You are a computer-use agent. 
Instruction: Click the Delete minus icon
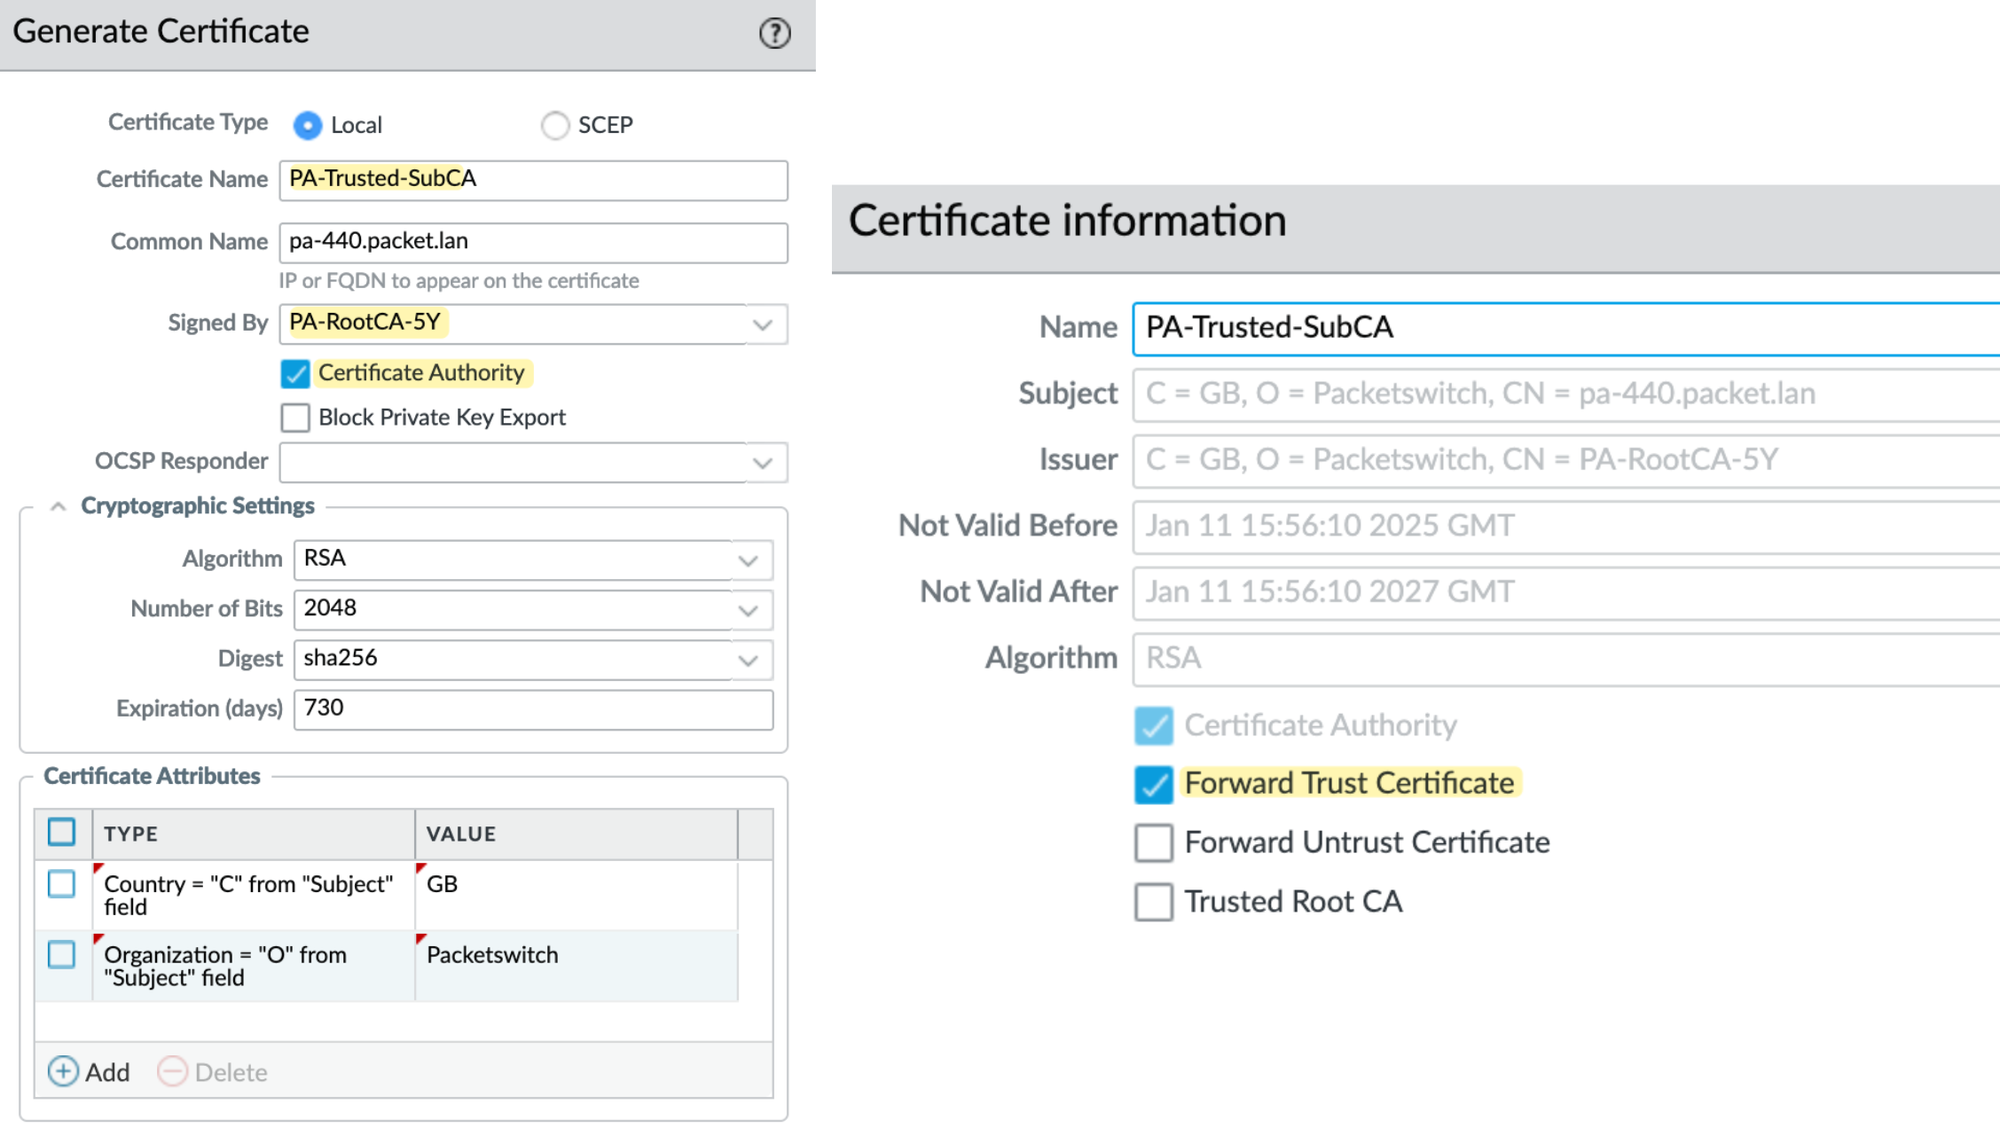172,1072
